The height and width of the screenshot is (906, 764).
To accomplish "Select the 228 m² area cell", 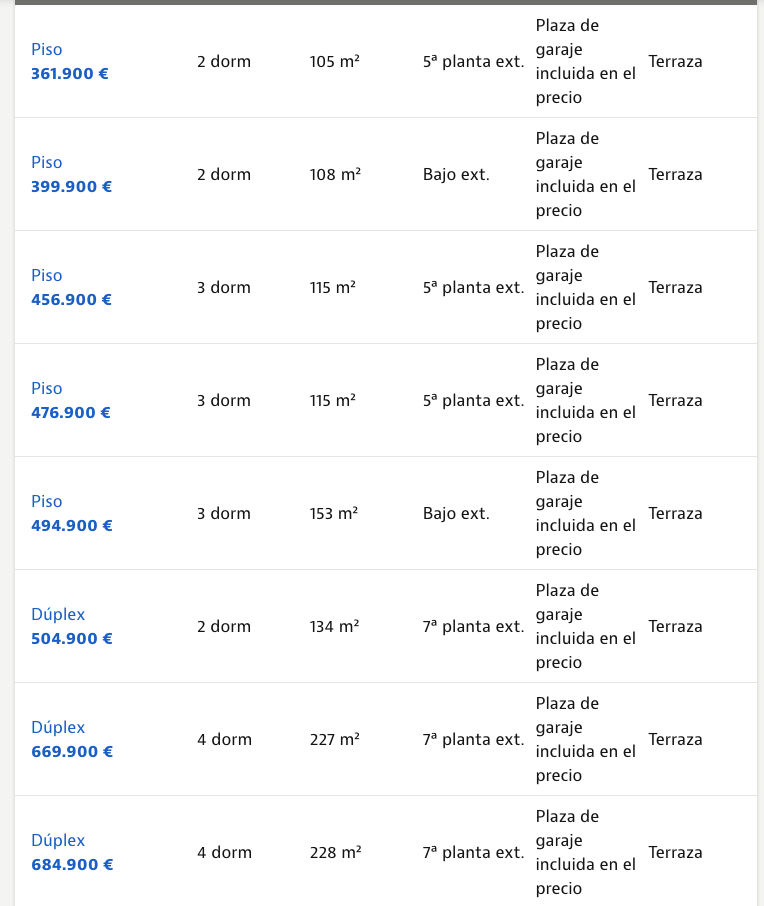I will (336, 853).
